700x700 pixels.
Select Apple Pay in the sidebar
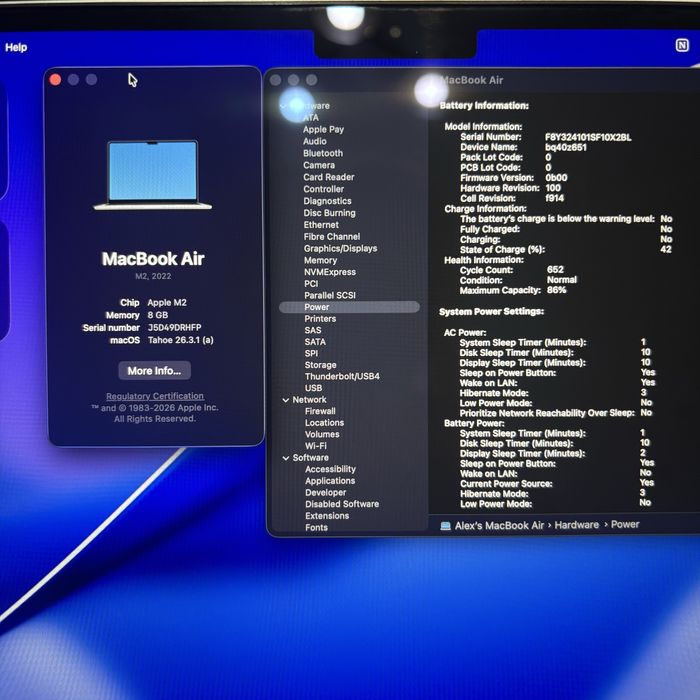tap(323, 129)
